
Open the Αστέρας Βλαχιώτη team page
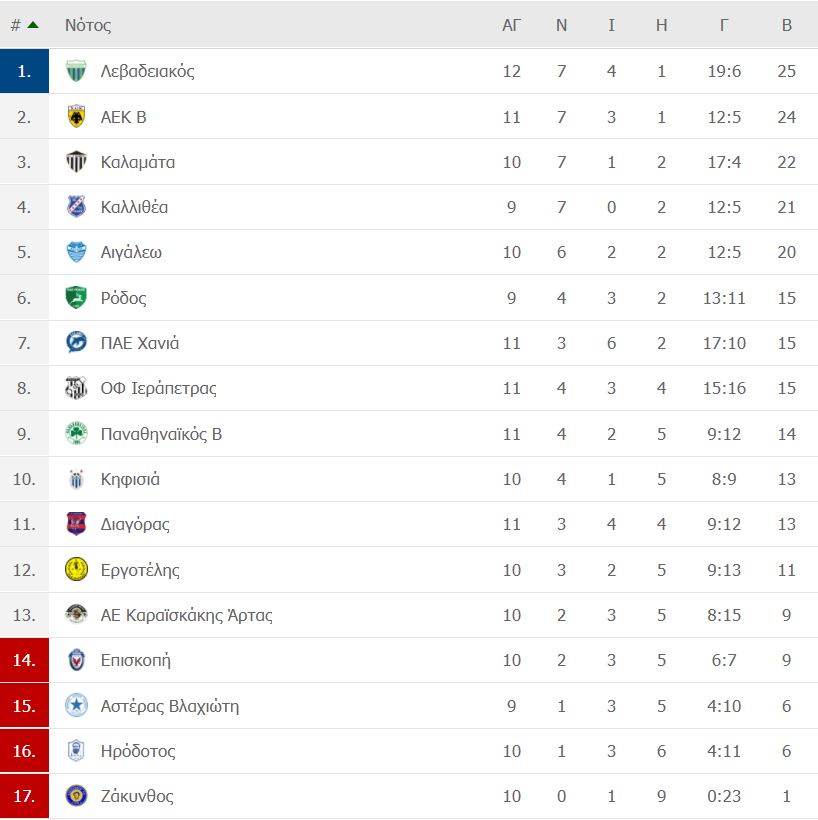(170, 706)
